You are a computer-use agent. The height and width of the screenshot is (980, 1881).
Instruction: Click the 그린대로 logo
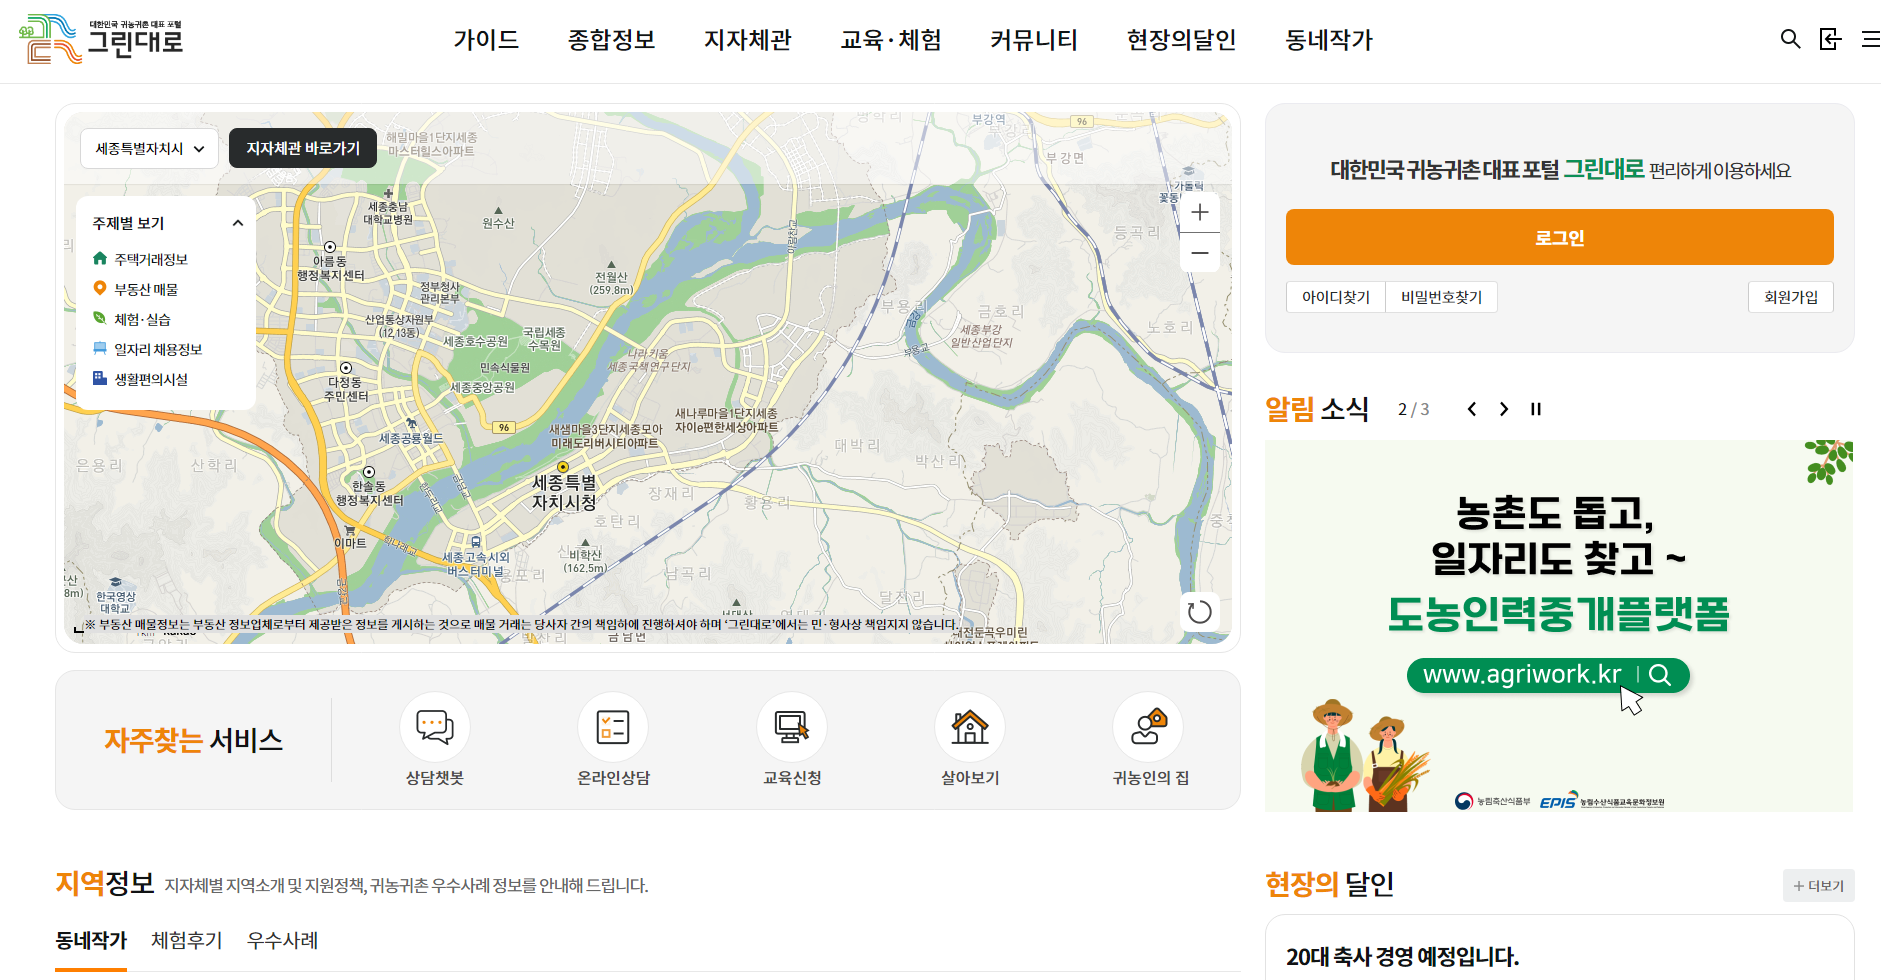pyautogui.click(x=101, y=39)
